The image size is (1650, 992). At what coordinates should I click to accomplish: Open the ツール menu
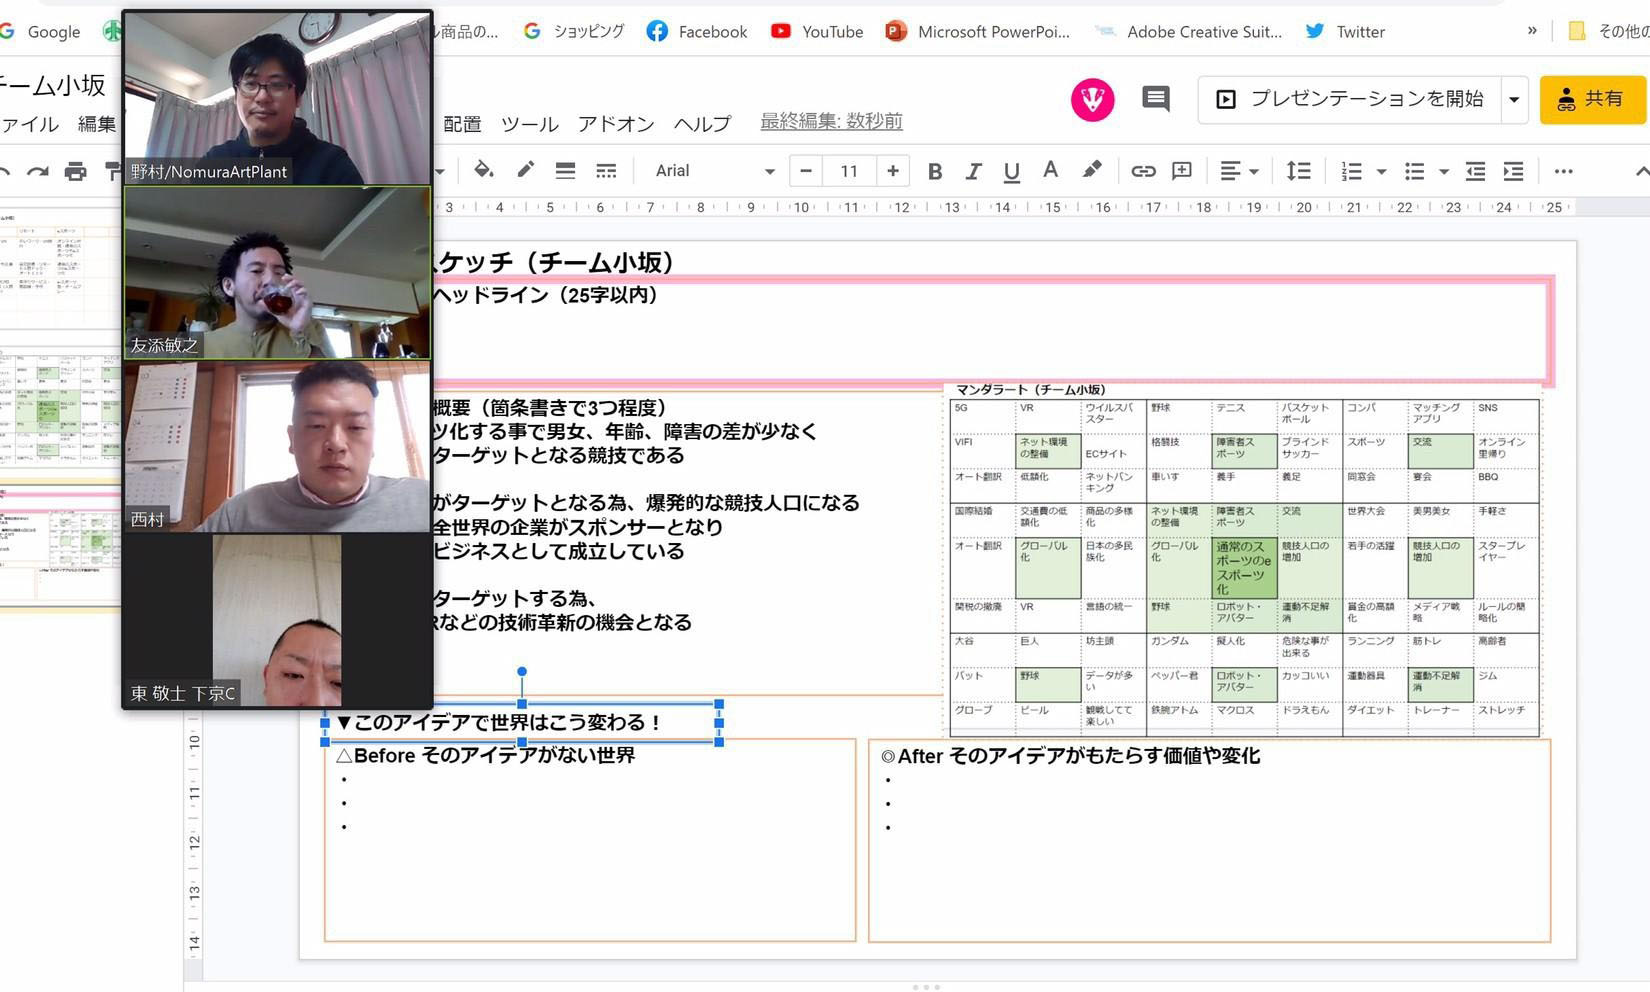(x=529, y=124)
